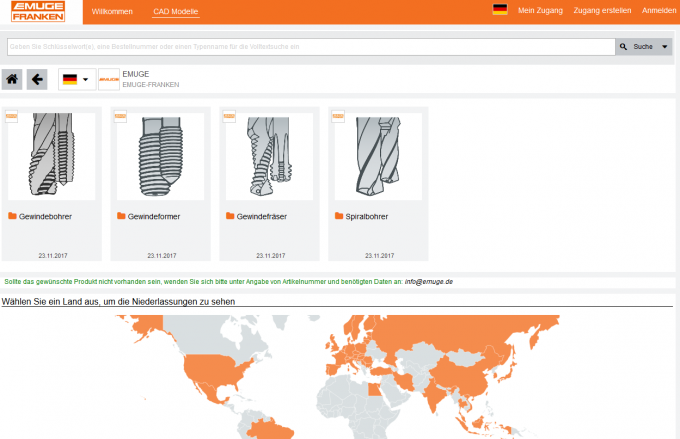680x439 pixels.
Task: Click Zugang erstellen to create an account
Action: click(602, 10)
